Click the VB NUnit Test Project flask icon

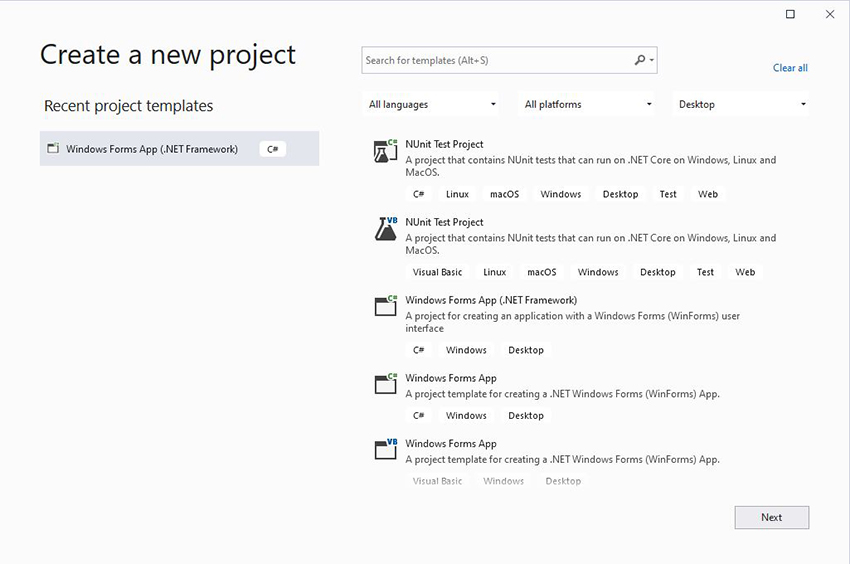coord(385,229)
